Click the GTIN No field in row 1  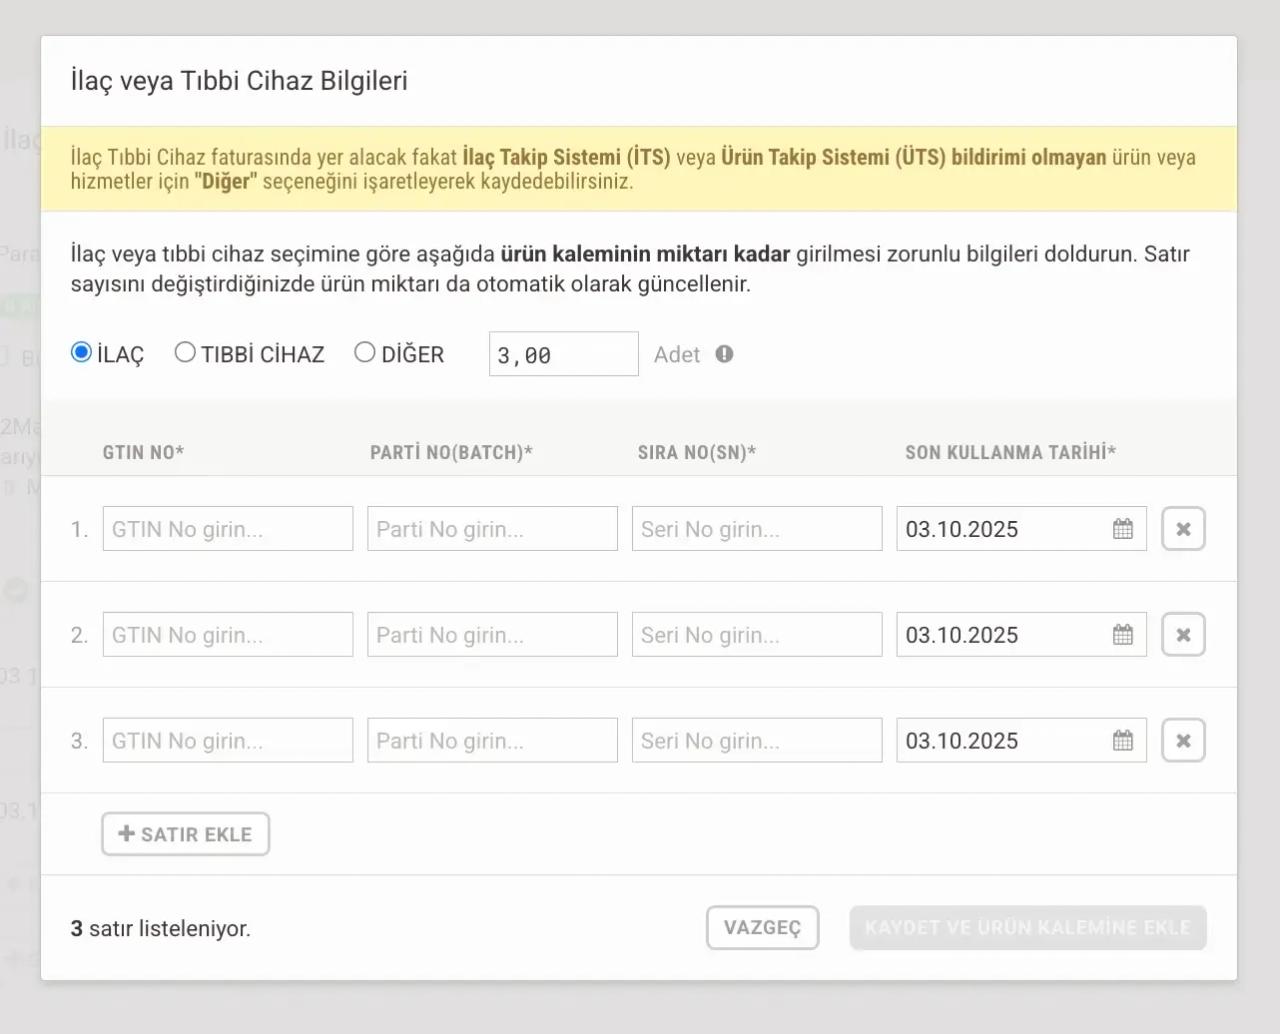point(228,529)
